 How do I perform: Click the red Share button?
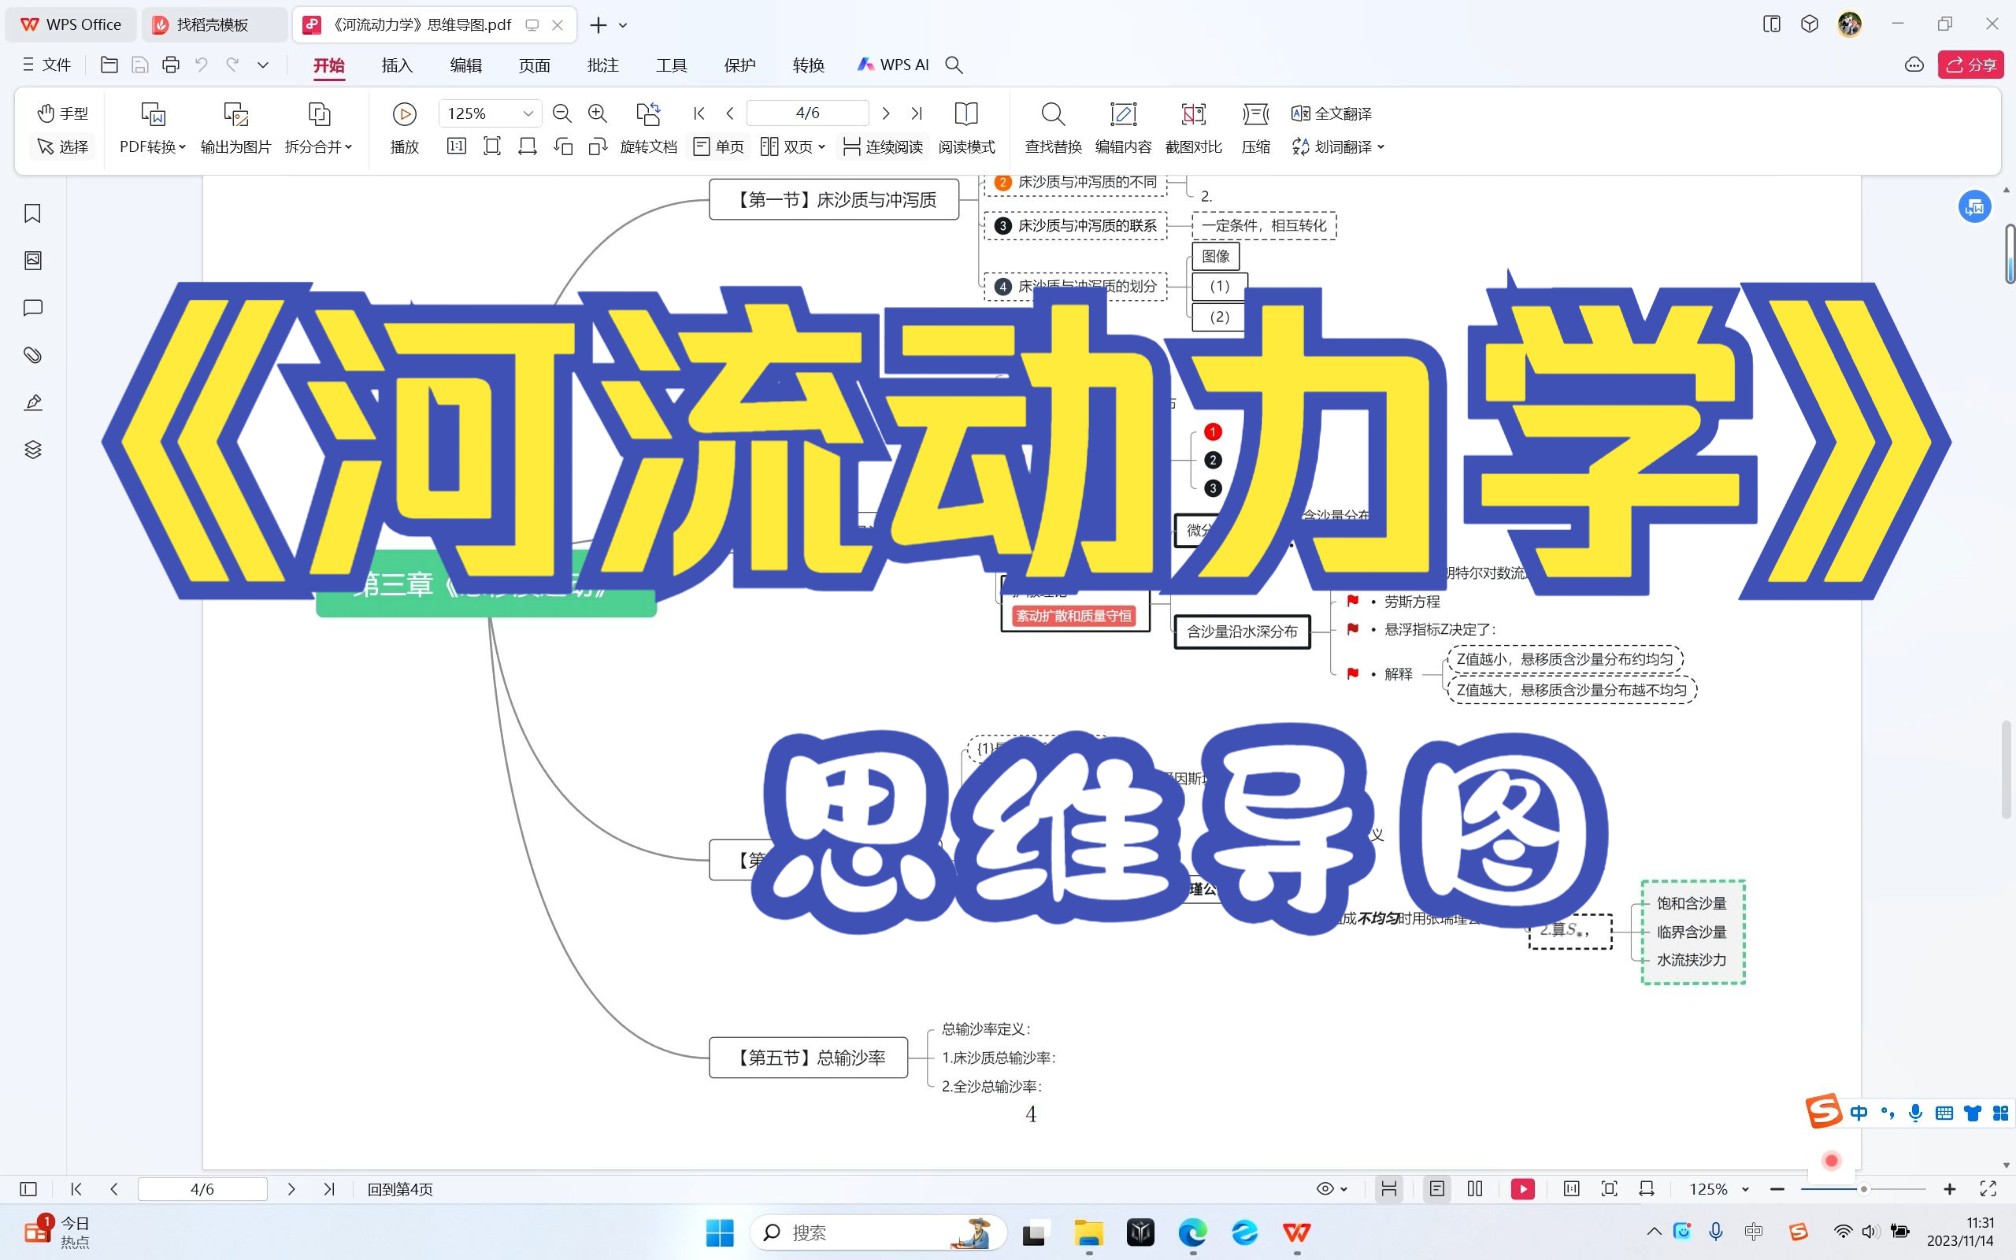pos(1970,65)
